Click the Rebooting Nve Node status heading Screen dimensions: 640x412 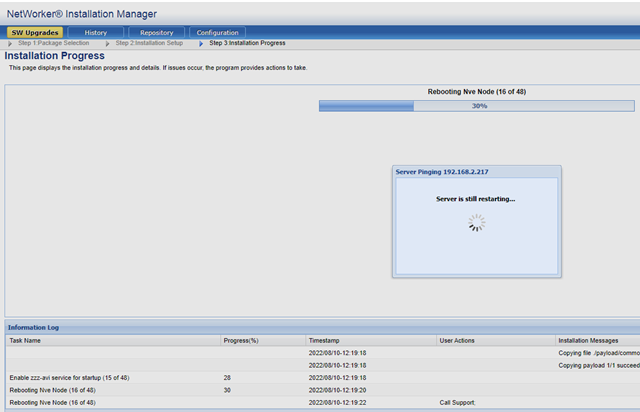(x=477, y=91)
